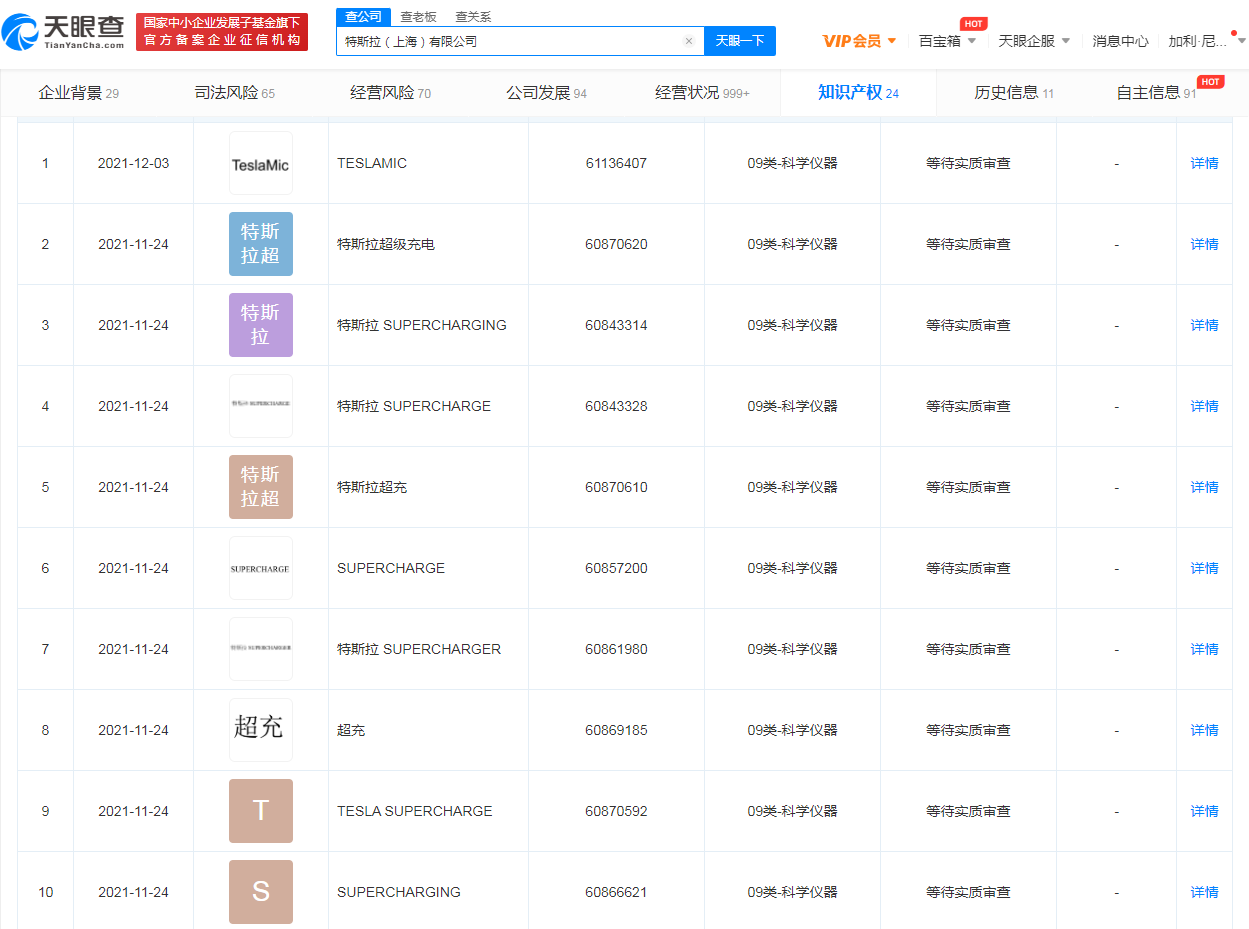Image resolution: width=1249 pixels, height=929 pixels.
Task: Select trademark name 特斯拉 SUPERCHARGING
Action: [x=422, y=325]
